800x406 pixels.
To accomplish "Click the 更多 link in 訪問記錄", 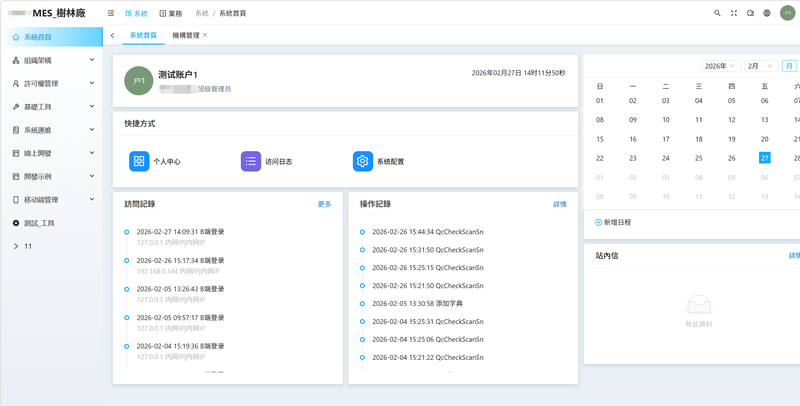I will pos(324,204).
